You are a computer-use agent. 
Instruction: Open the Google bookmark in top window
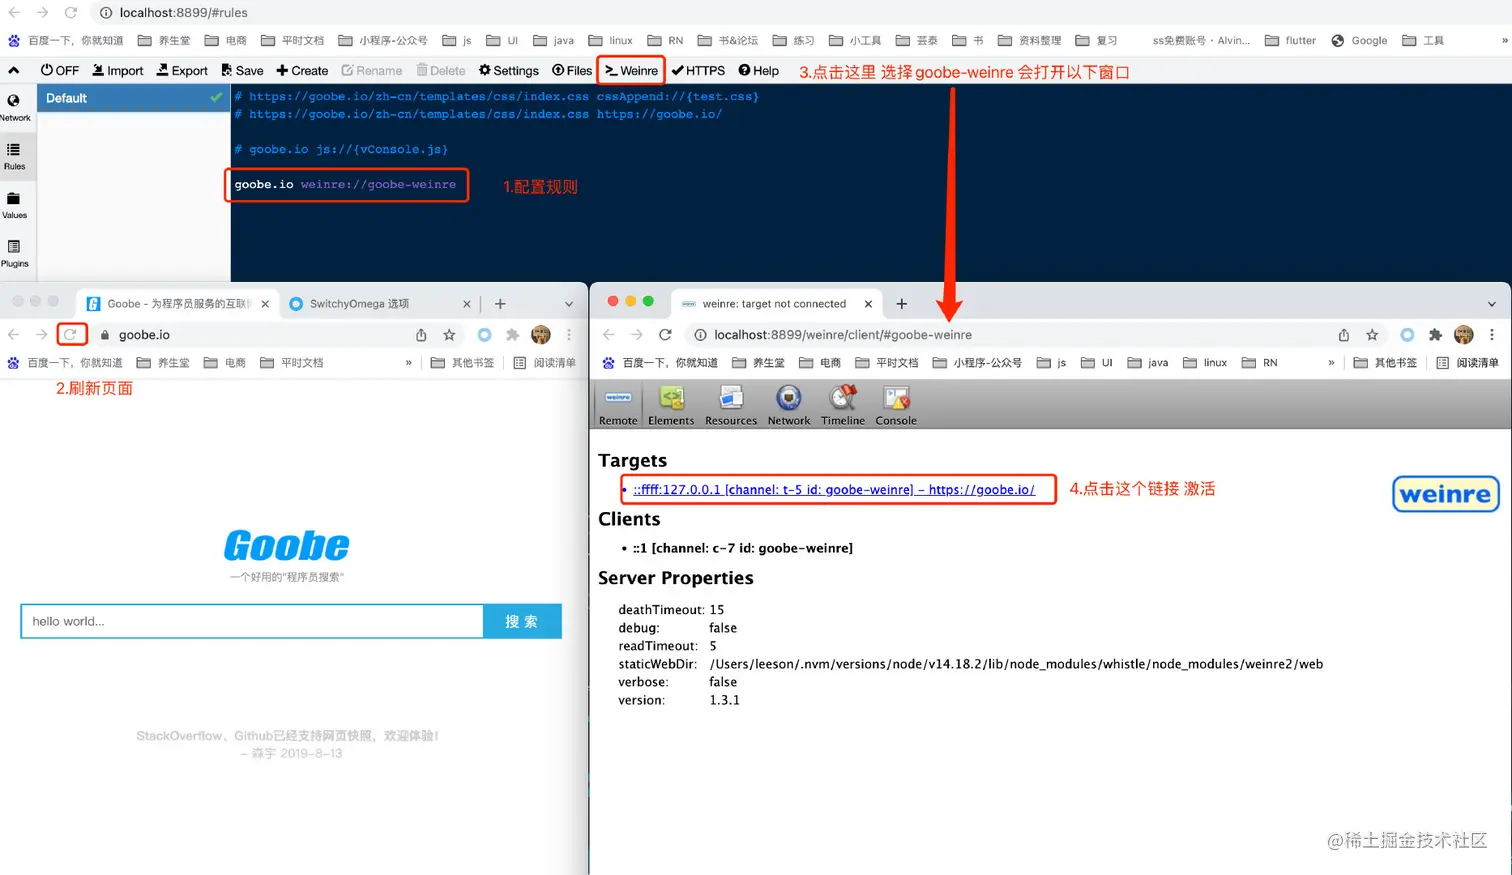(1359, 41)
